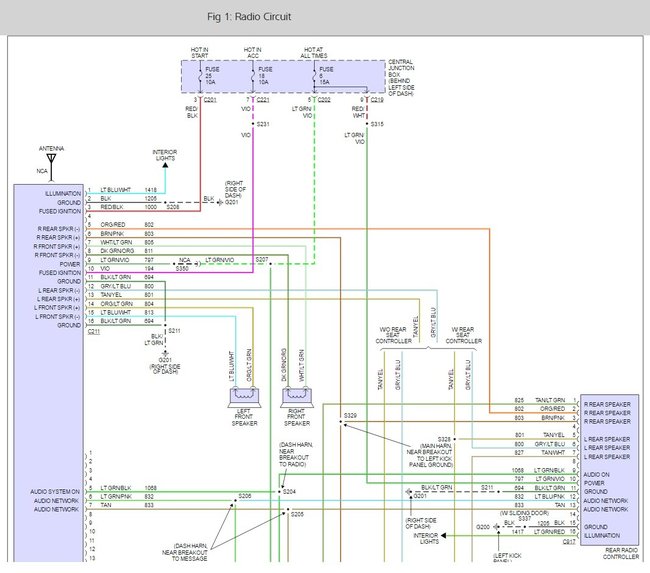
Task: Click connector label C202
Action: (324, 100)
